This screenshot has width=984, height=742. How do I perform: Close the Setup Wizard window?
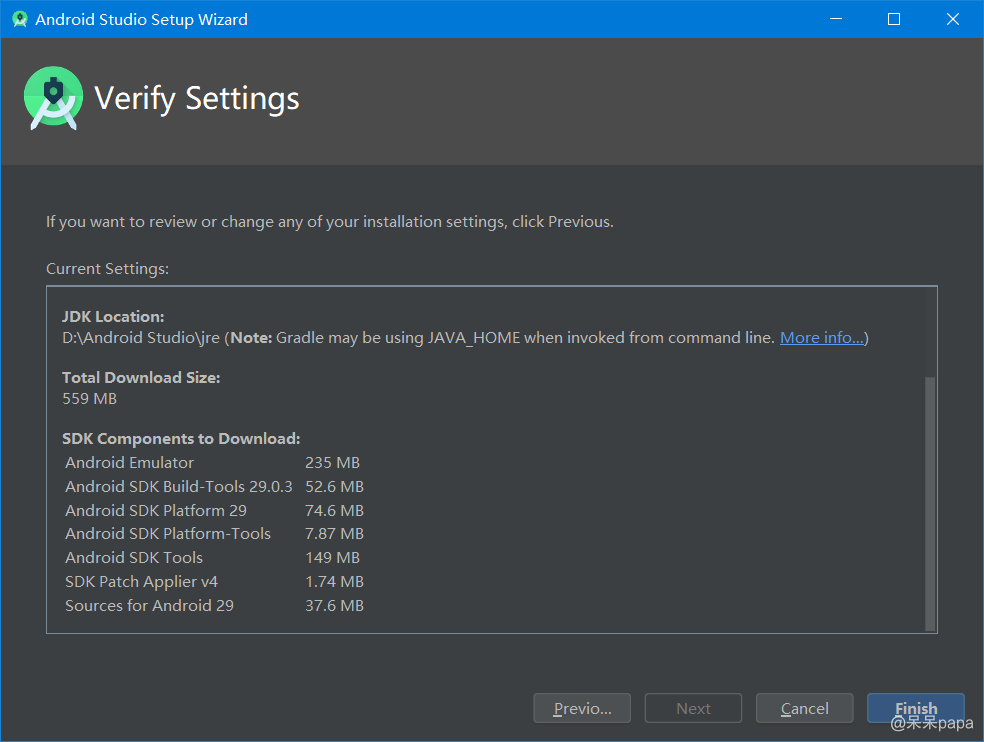tap(953, 19)
